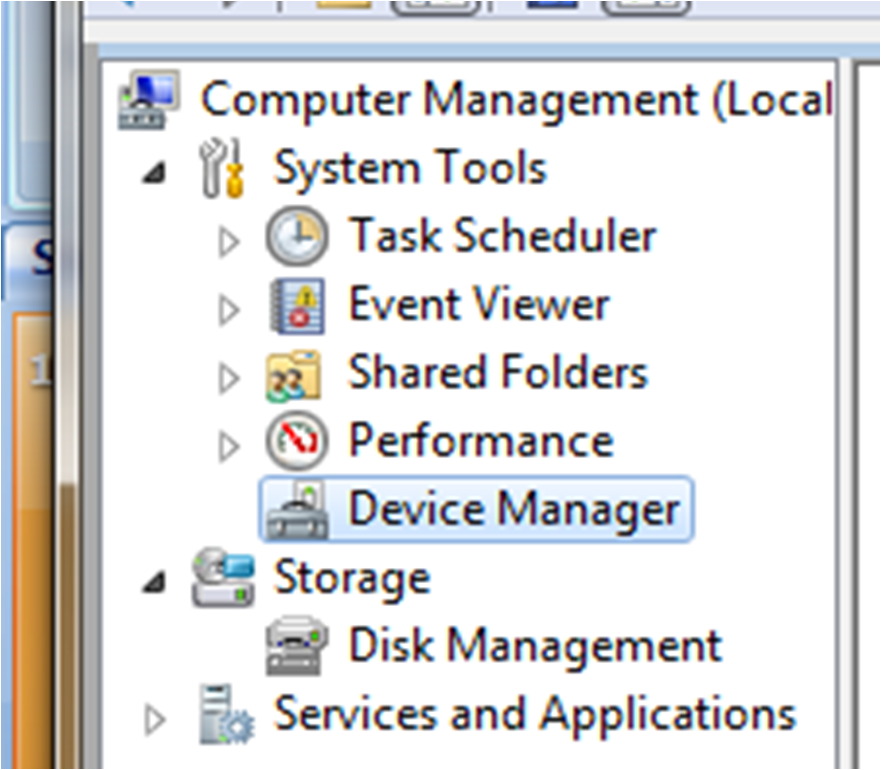This screenshot has width=881, height=770.
Task: Select the Performance gauge icon
Action: point(296,441)
